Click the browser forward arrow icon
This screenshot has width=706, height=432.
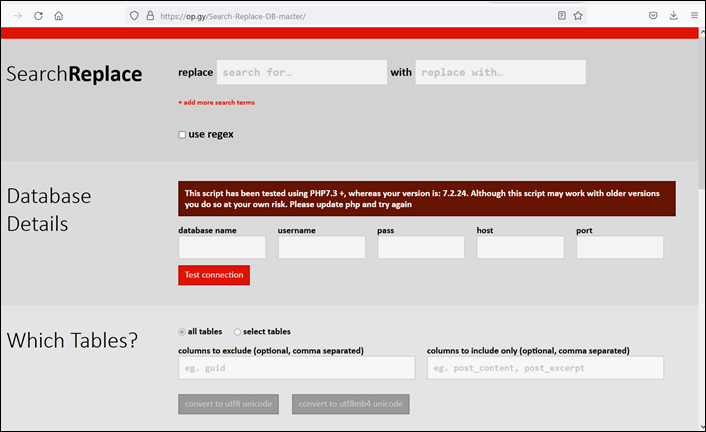coord(18,16)
